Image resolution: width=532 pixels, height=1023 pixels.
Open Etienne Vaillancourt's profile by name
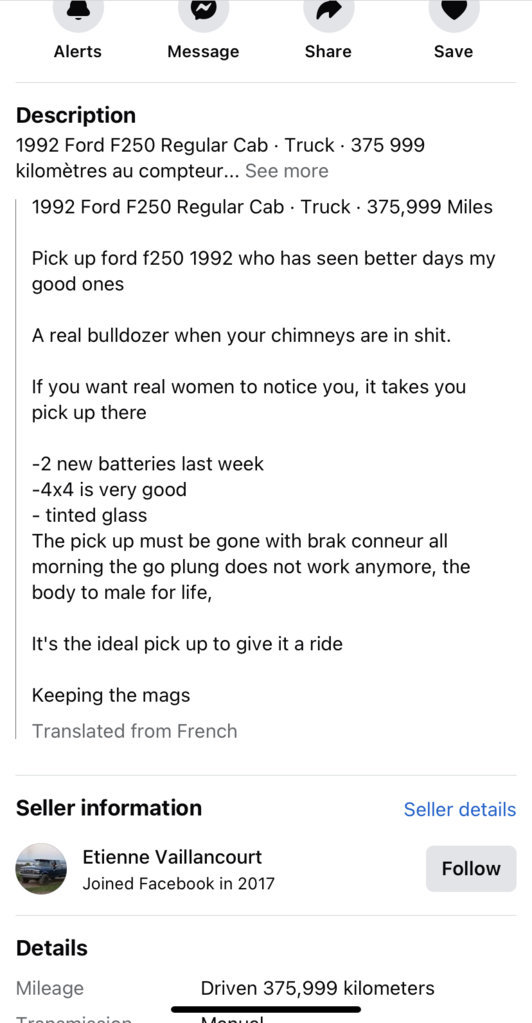click(172, 857)
